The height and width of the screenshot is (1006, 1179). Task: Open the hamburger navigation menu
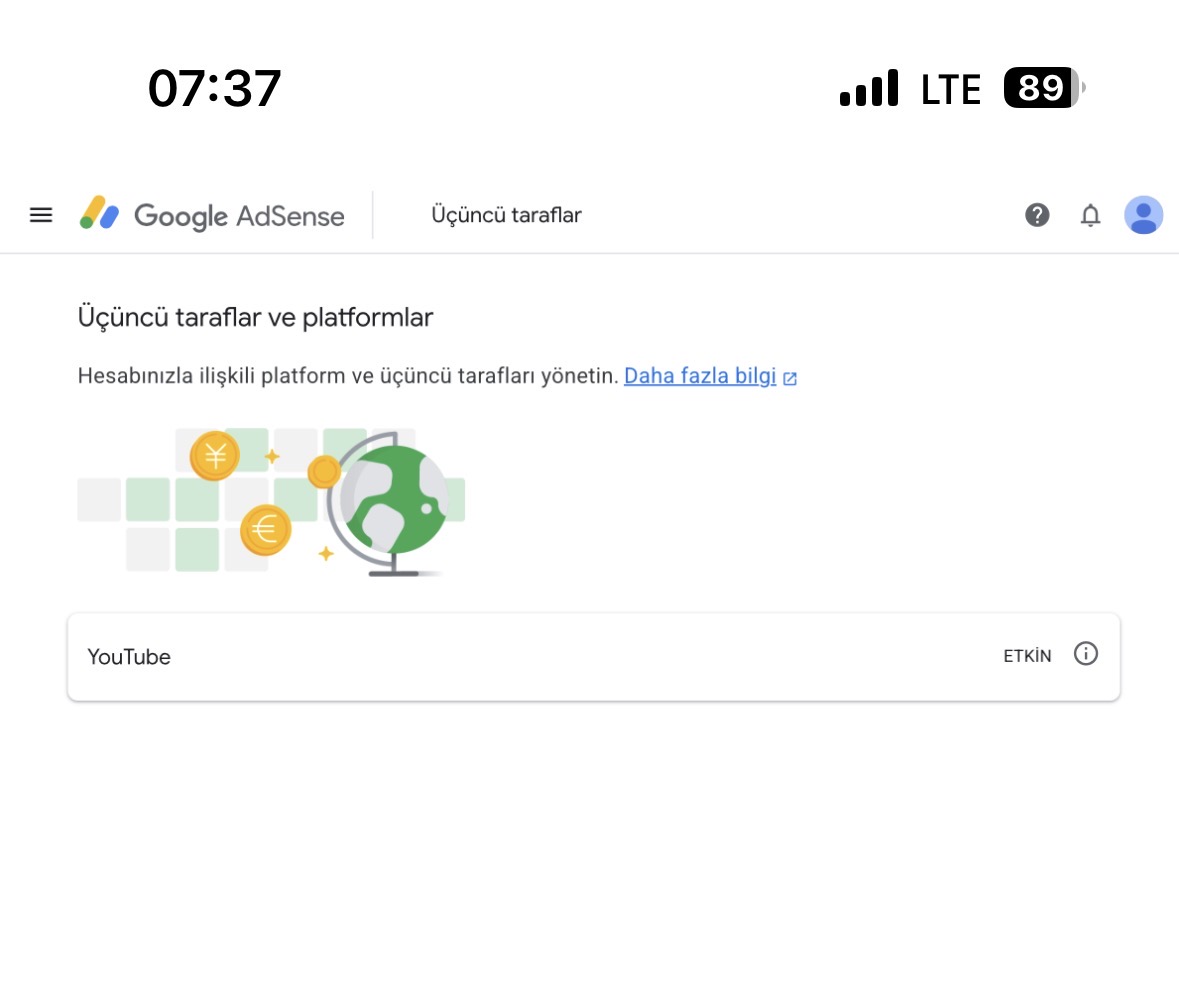coord(41,215)
